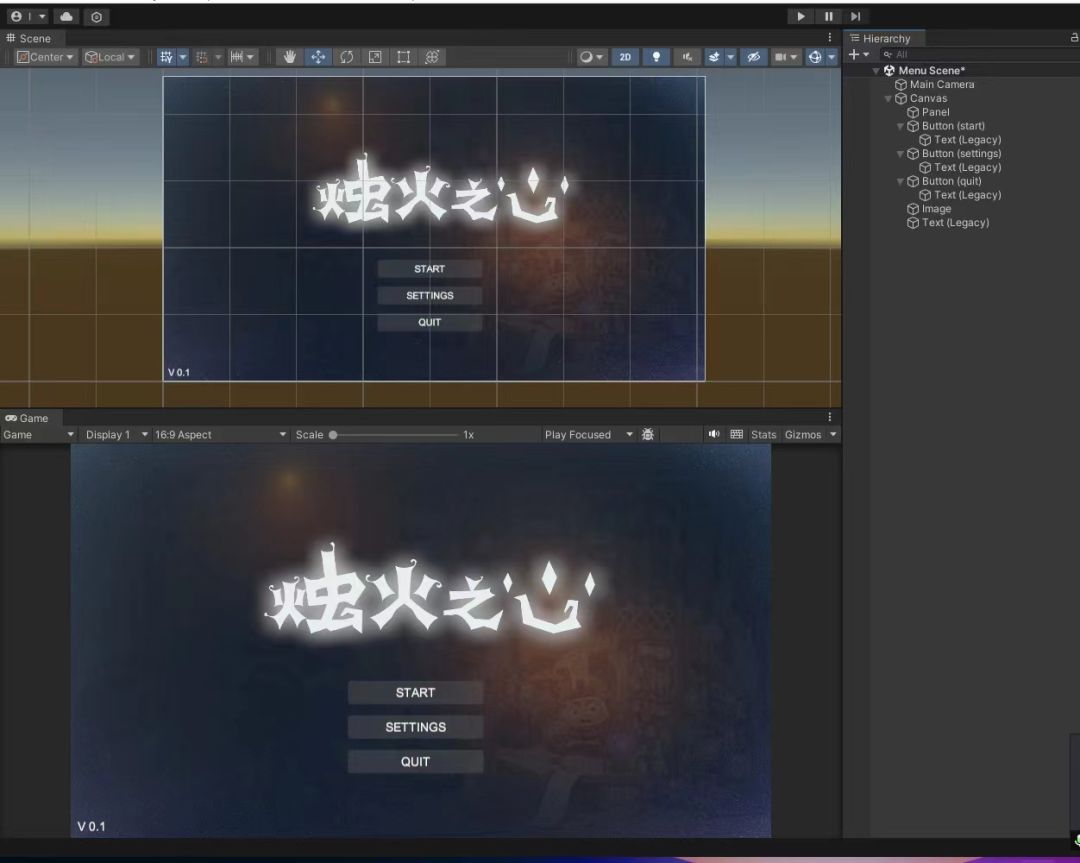Focus the Hierarchy search field
1080x863 pixels.
pos(978,54)
